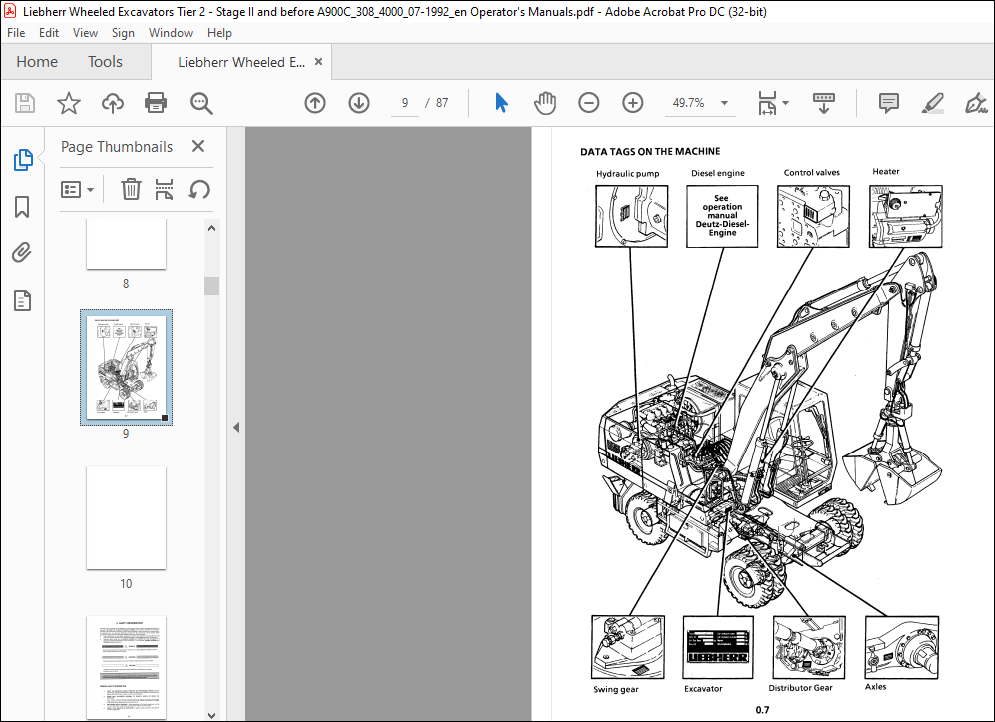Screen dimensions: 995x722
Task: Open the Window menu
Action: click(171, 33)
